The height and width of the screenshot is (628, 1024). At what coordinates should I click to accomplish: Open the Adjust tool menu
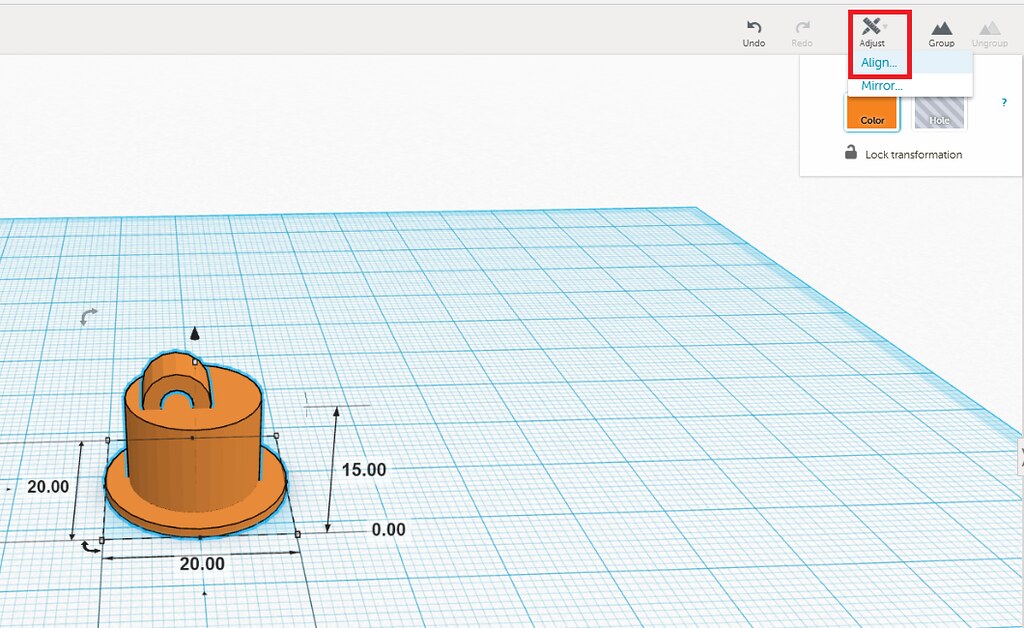(x=872, y=33)
